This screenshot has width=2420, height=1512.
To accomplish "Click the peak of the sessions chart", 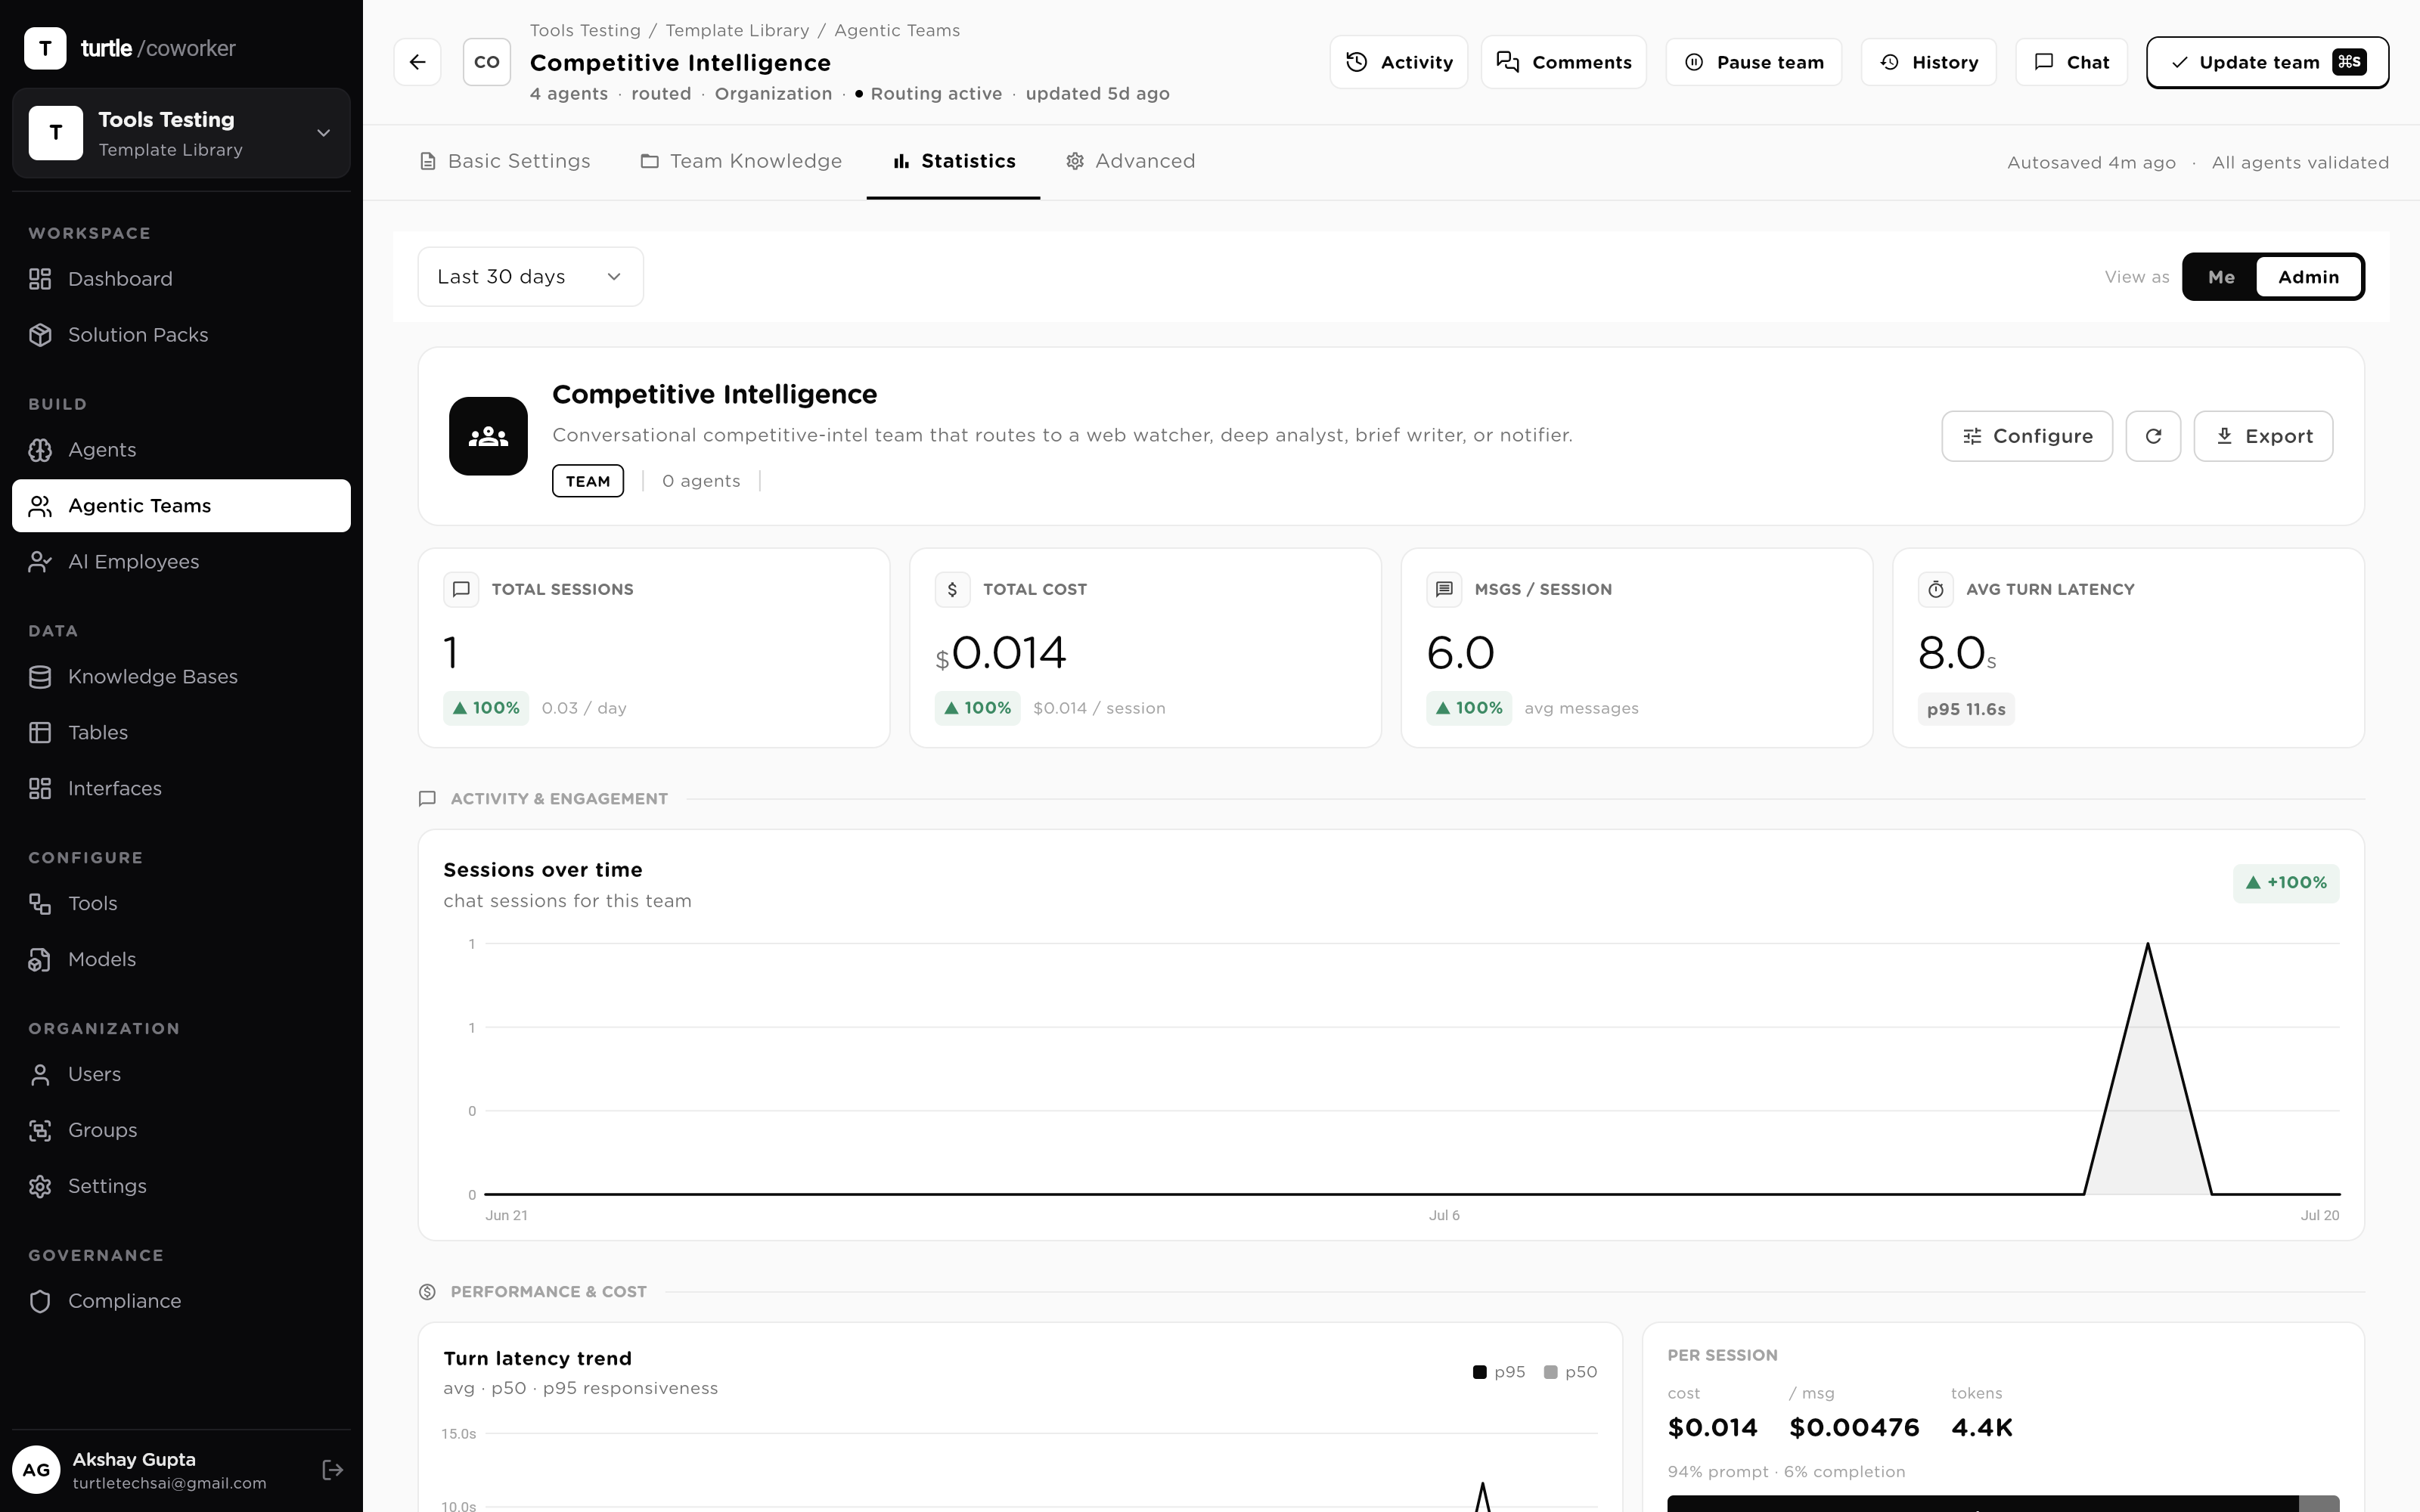I will [x=2148, y=944].
